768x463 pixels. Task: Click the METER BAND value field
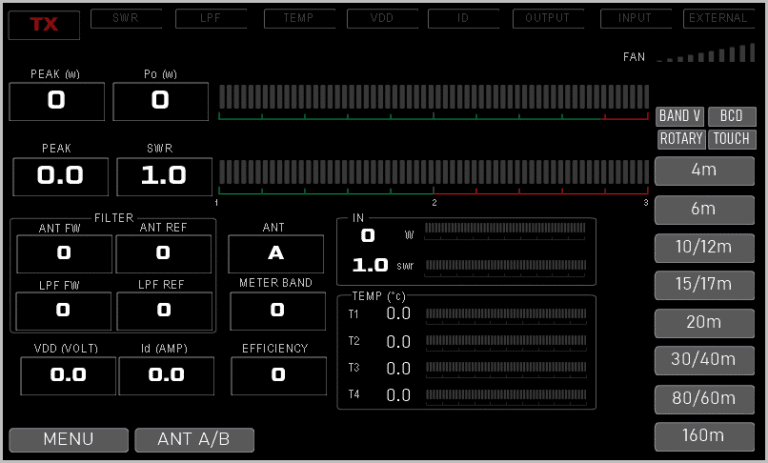point(276,311)
